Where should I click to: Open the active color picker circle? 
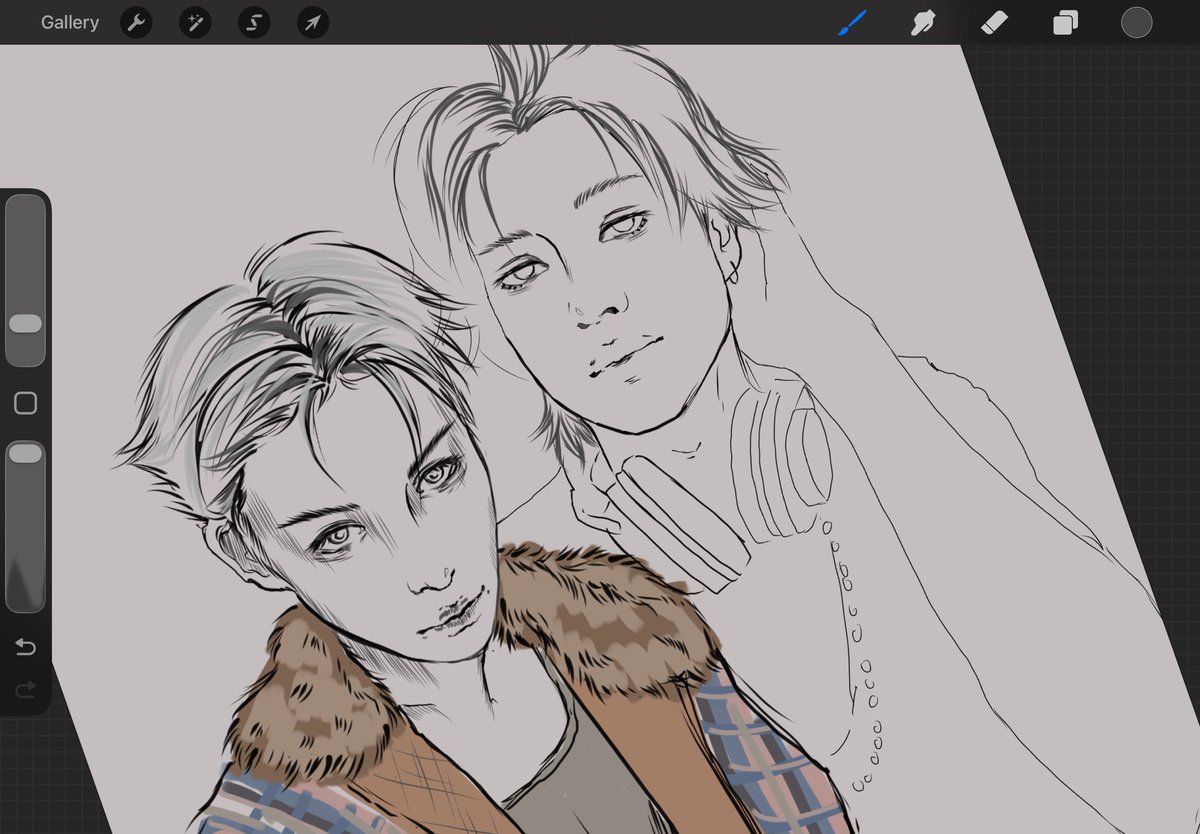click(1137, 22)
